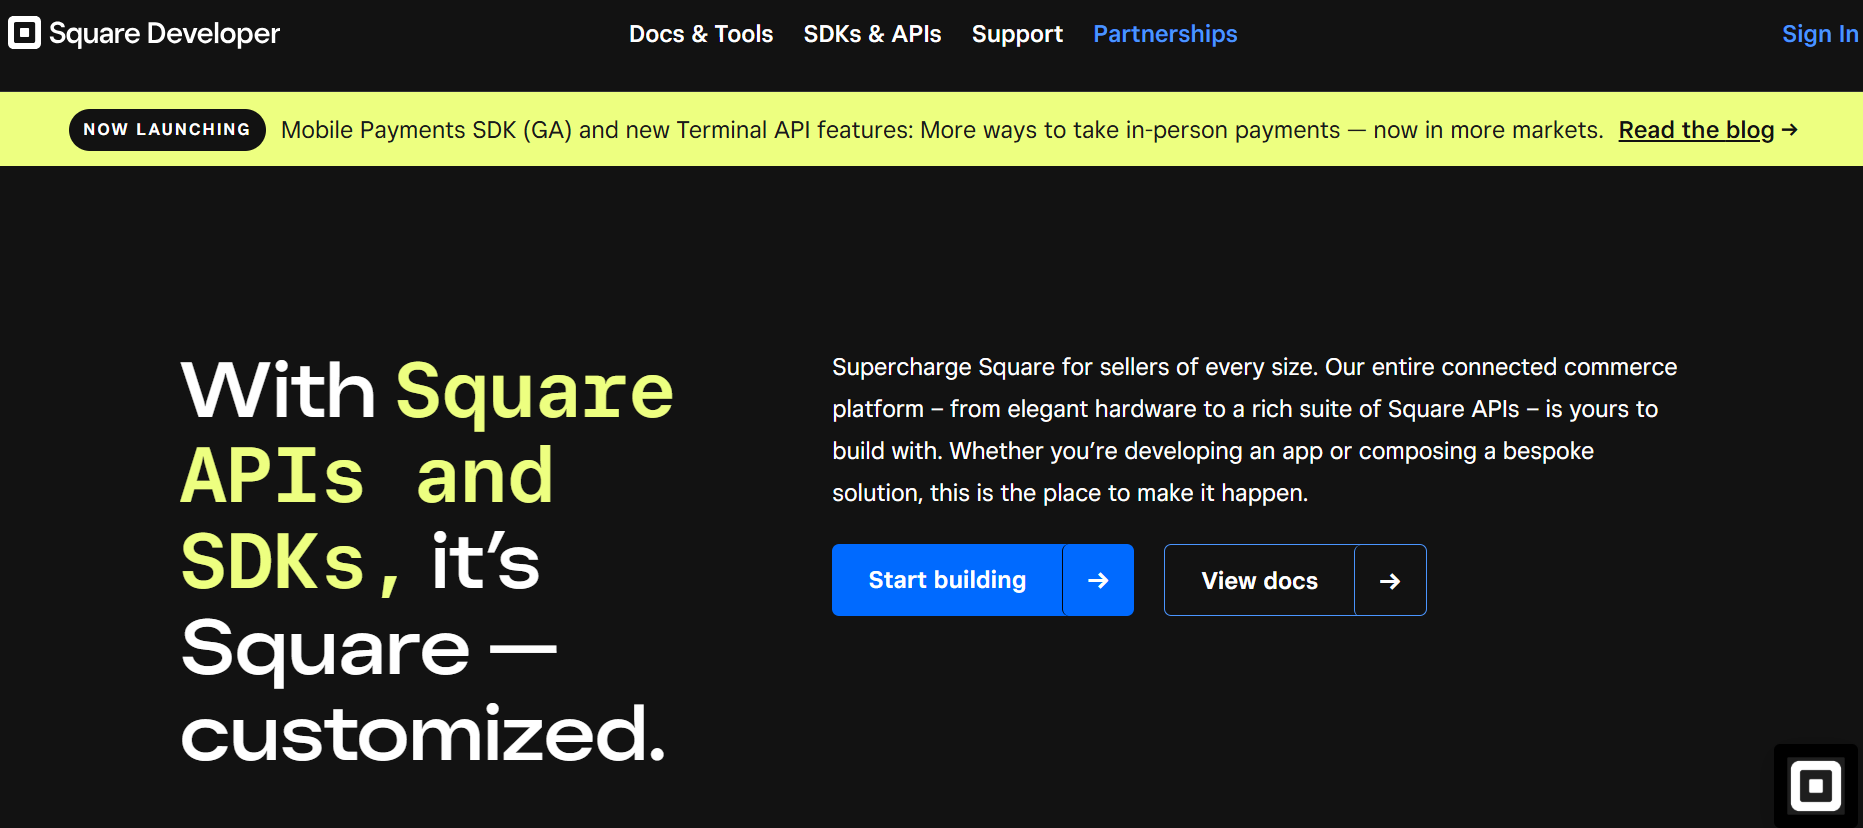Open the SDKs & APIs menu
Image resolution: width=1863 pixels, height=828 pixels.
(872, 34)
